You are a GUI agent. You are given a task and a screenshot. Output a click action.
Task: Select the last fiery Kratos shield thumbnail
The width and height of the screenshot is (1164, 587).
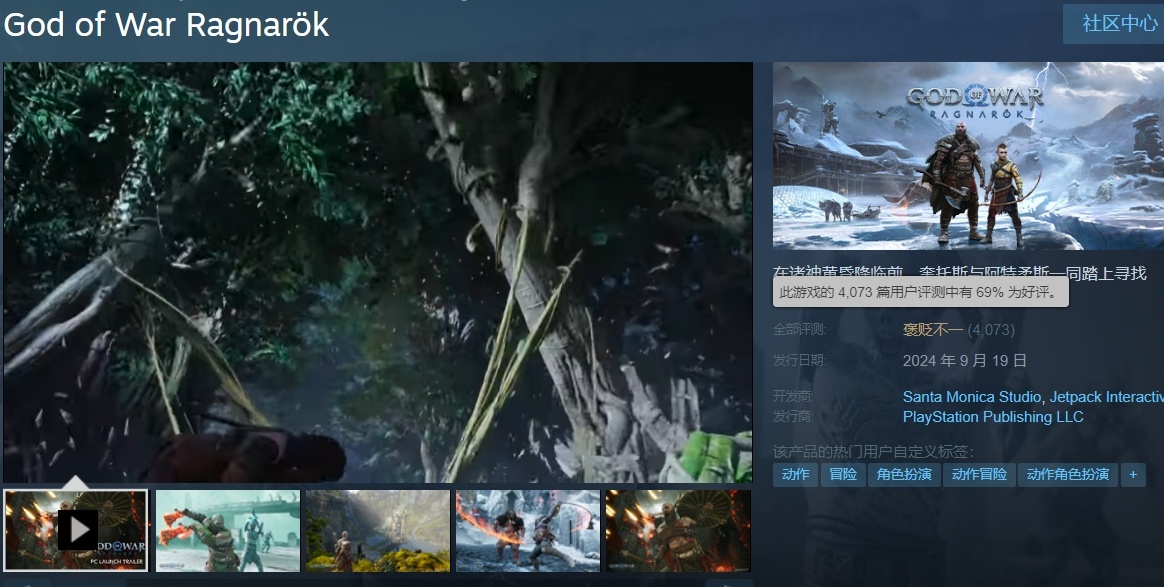678,530
